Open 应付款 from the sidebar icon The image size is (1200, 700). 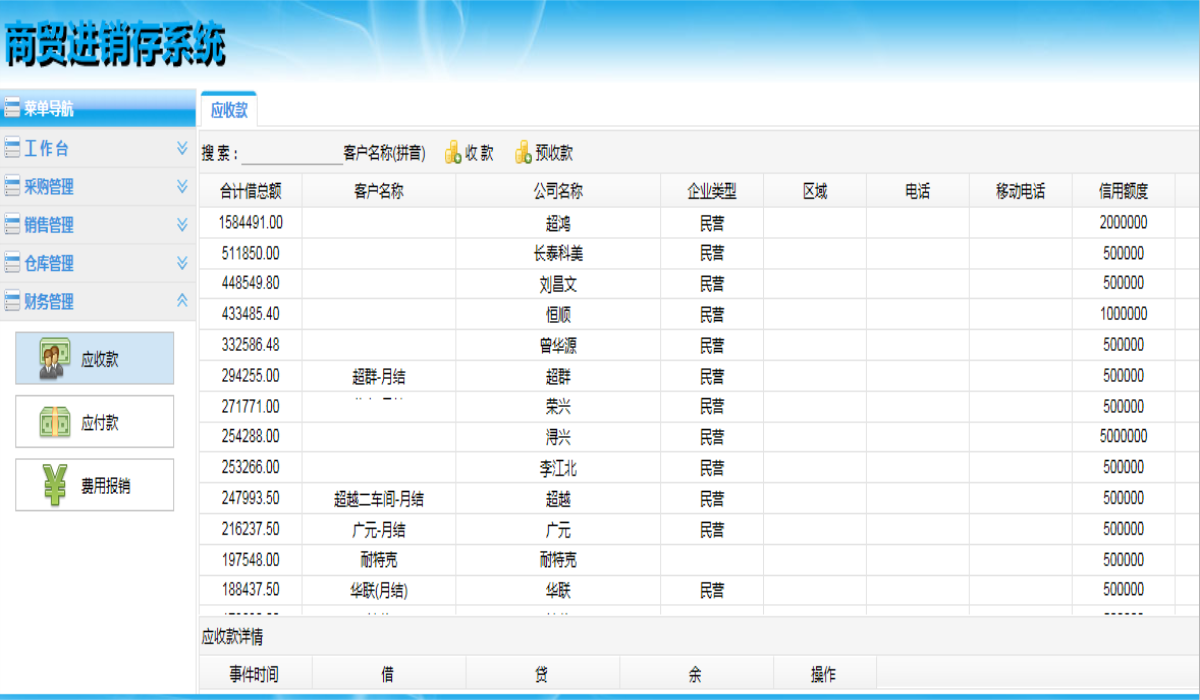point(54,422)
